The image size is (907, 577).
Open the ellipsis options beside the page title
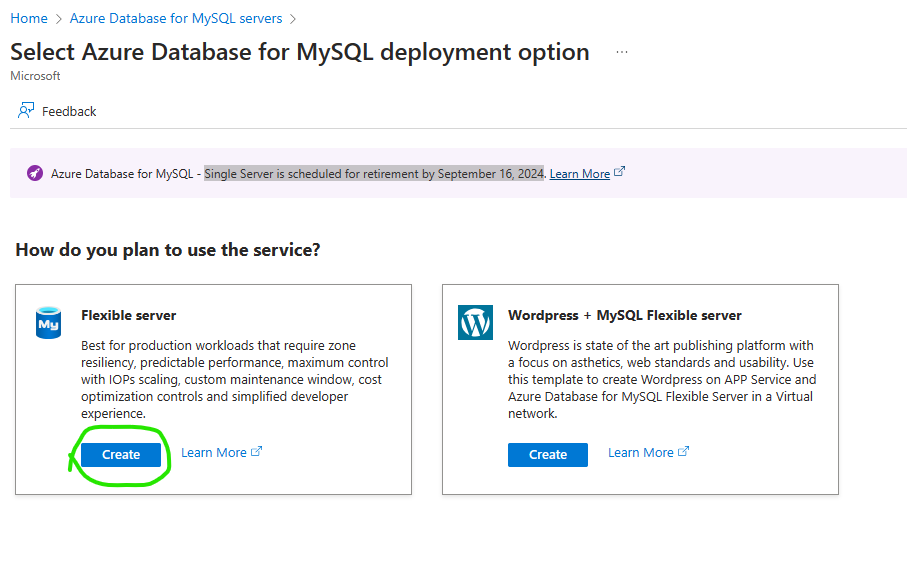(621, 54)
